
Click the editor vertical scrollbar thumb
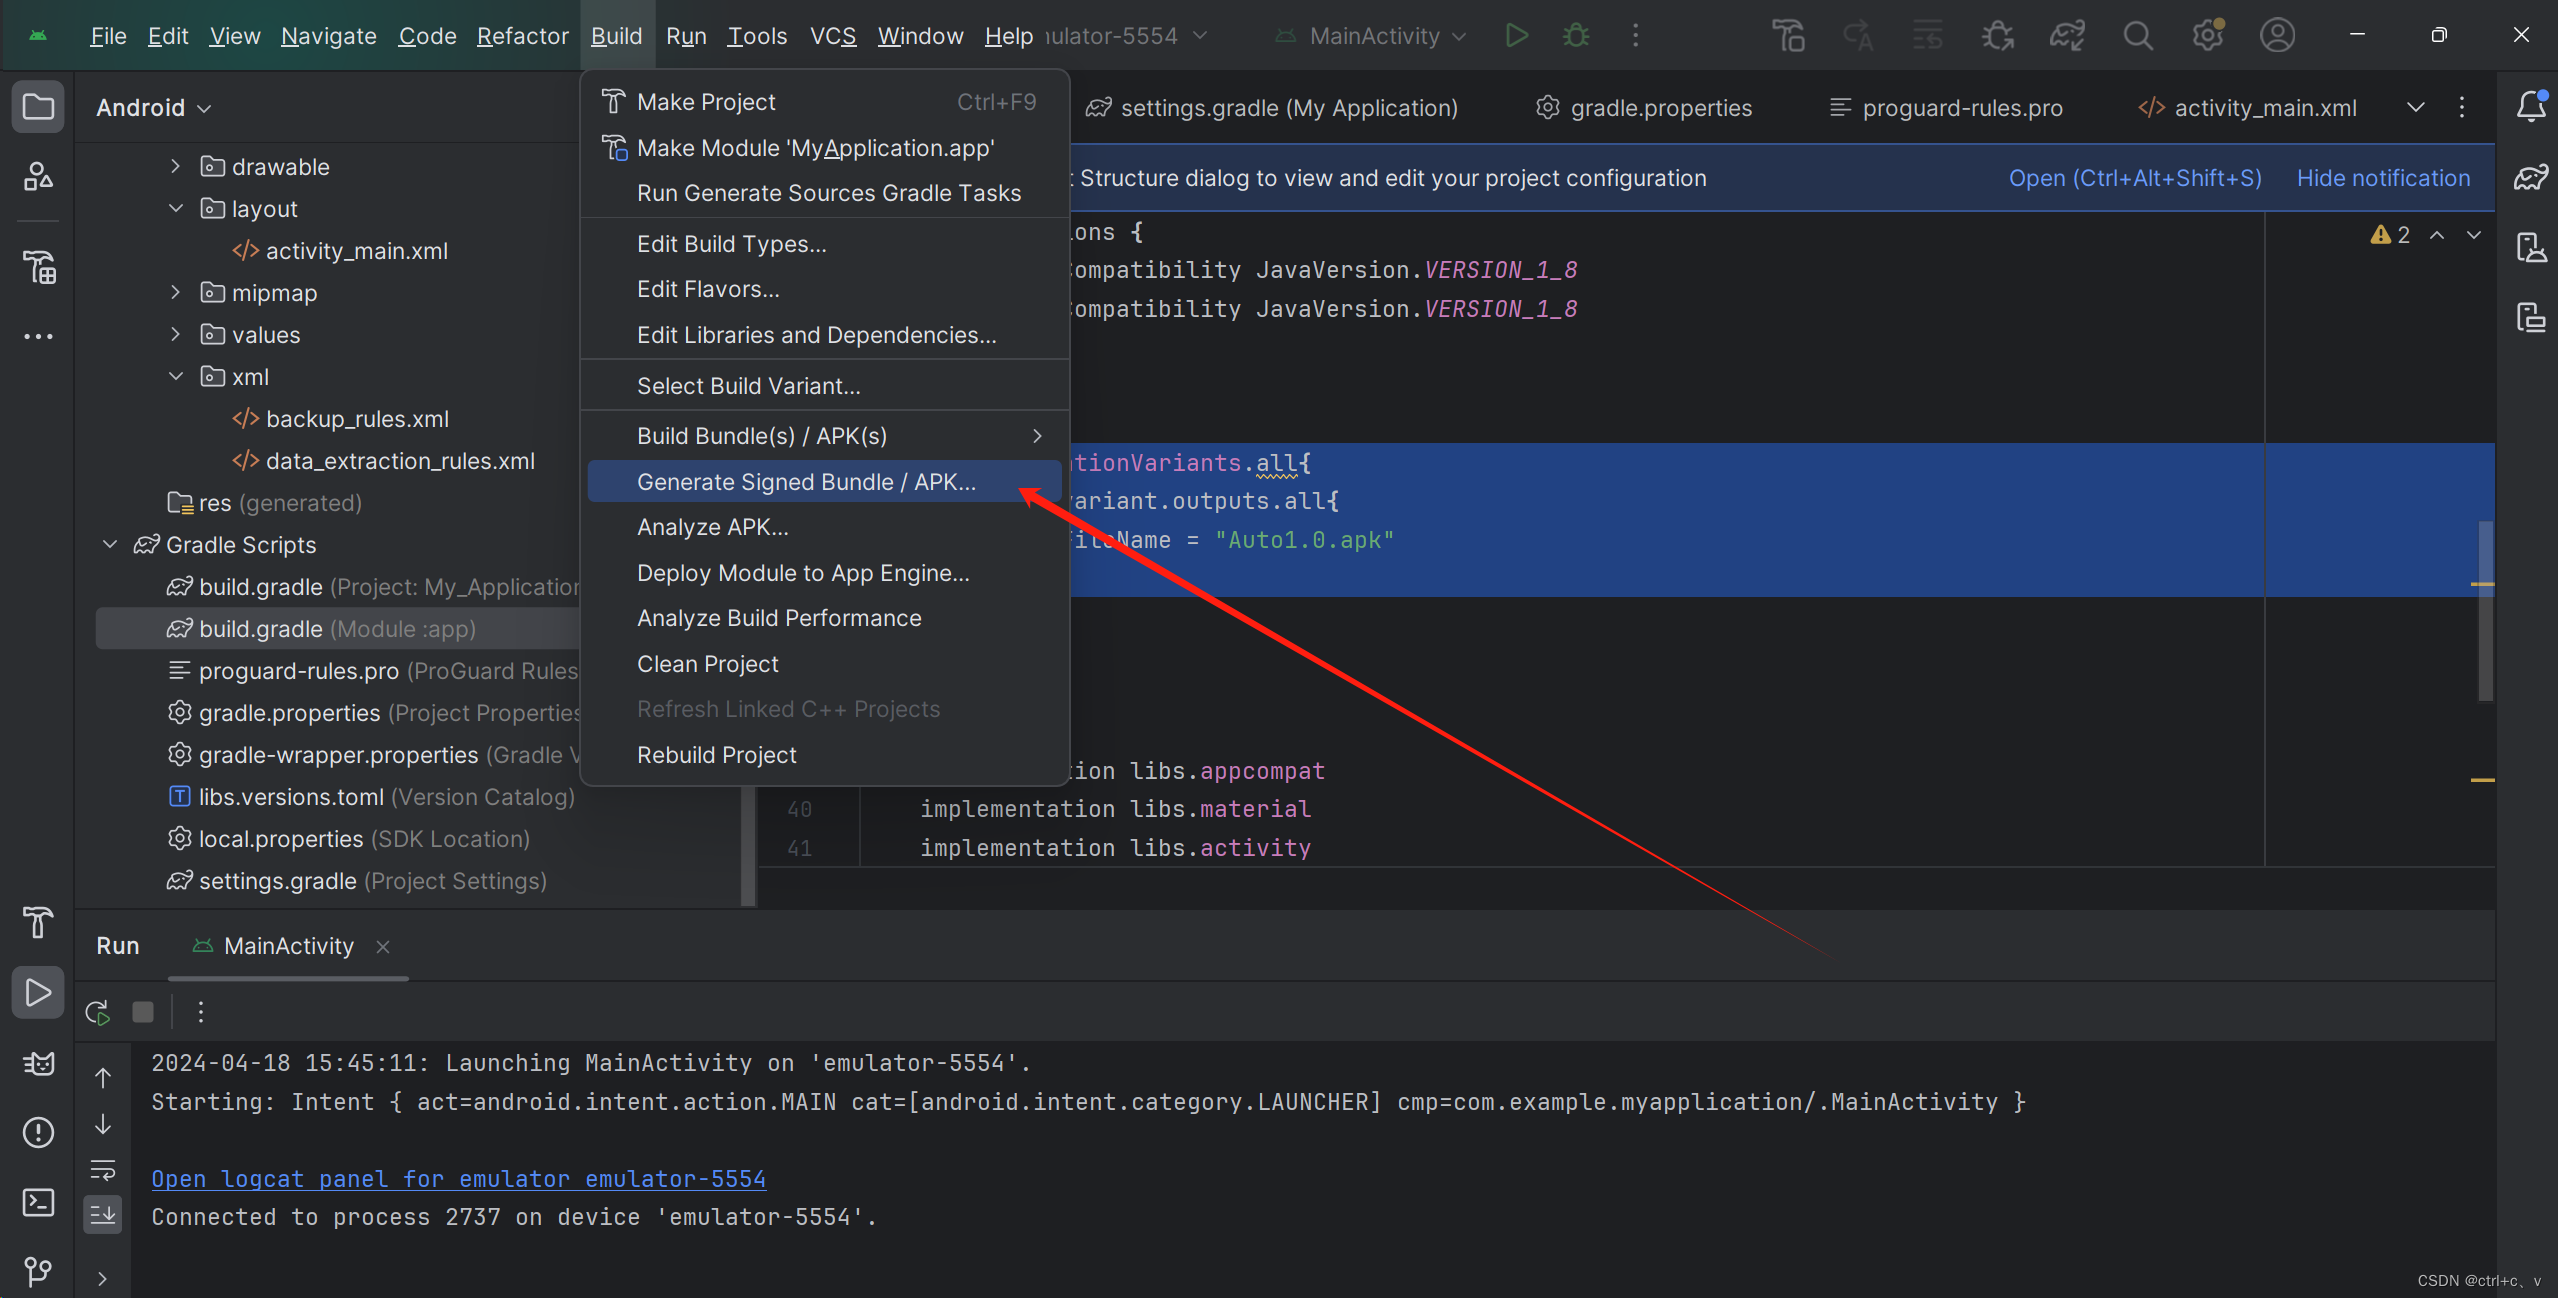2485,610
